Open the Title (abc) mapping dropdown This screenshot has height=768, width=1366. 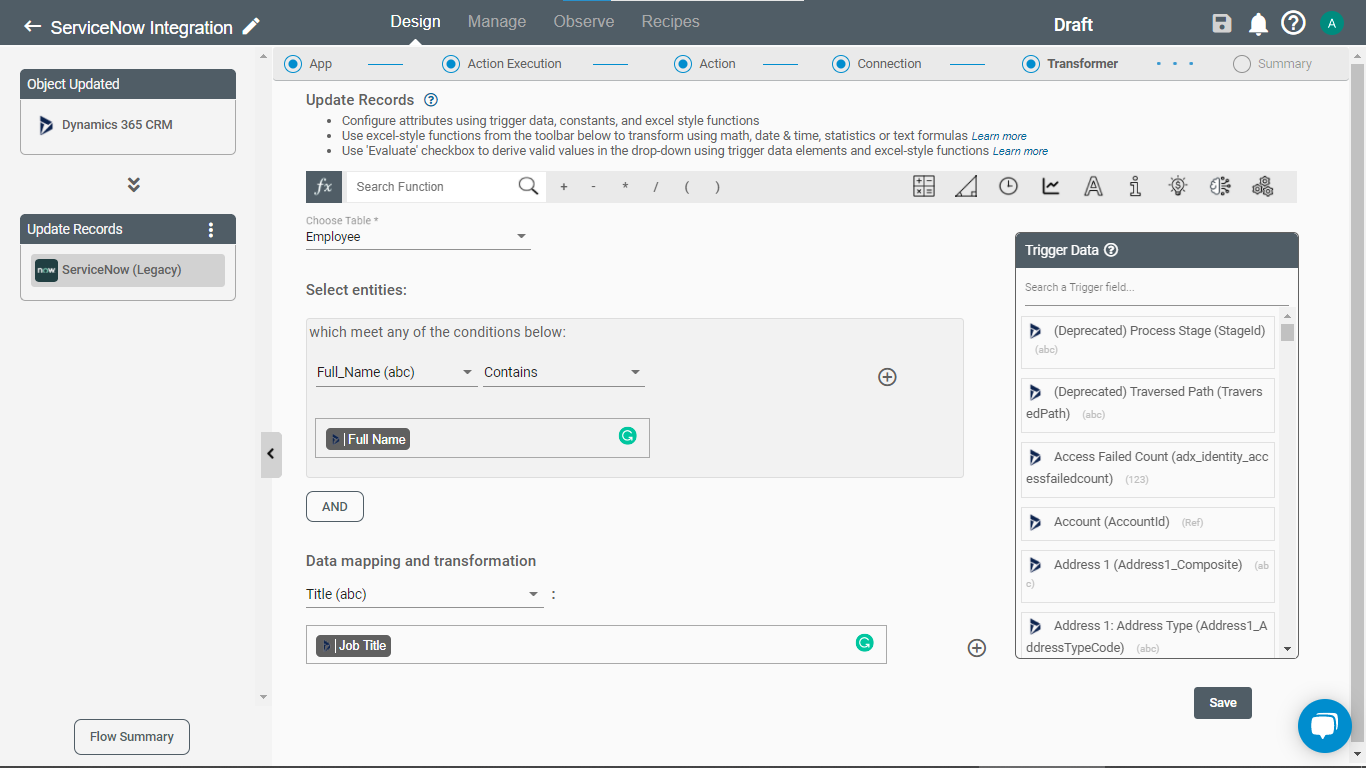click(x=425, y=595)
